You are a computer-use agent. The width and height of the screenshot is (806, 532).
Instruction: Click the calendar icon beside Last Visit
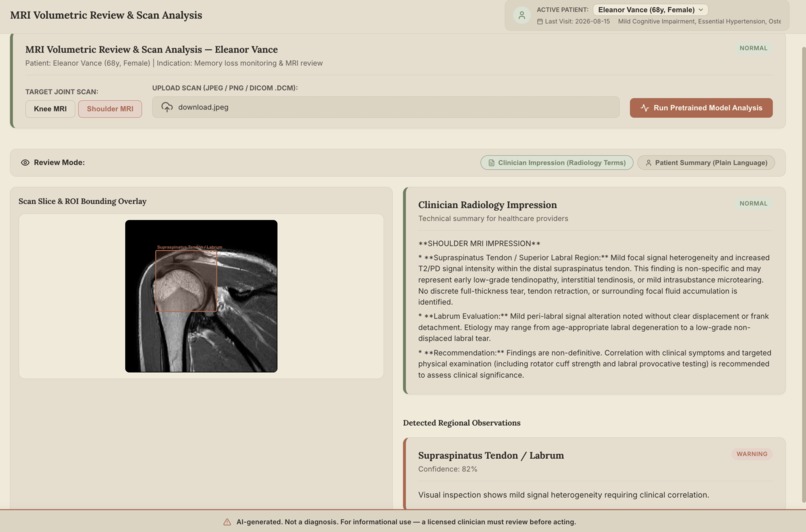point(540,22)
